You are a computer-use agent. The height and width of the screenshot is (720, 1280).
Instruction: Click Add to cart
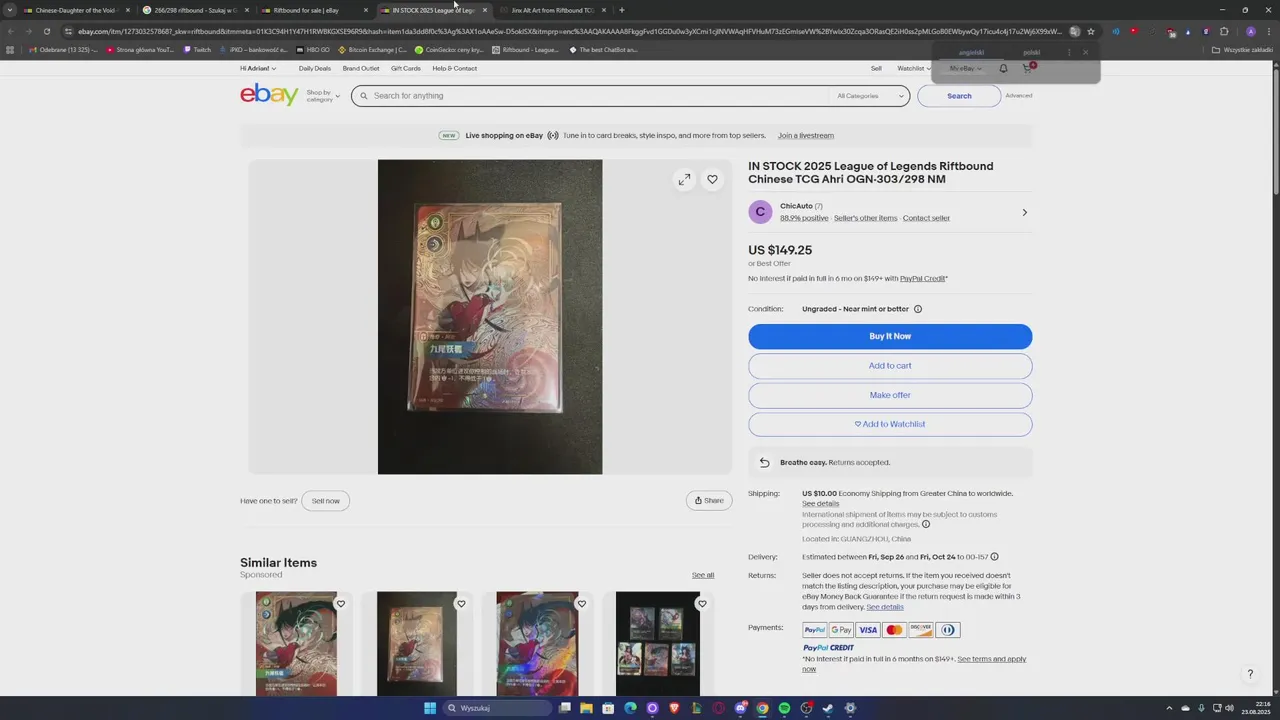pos(890,366)
